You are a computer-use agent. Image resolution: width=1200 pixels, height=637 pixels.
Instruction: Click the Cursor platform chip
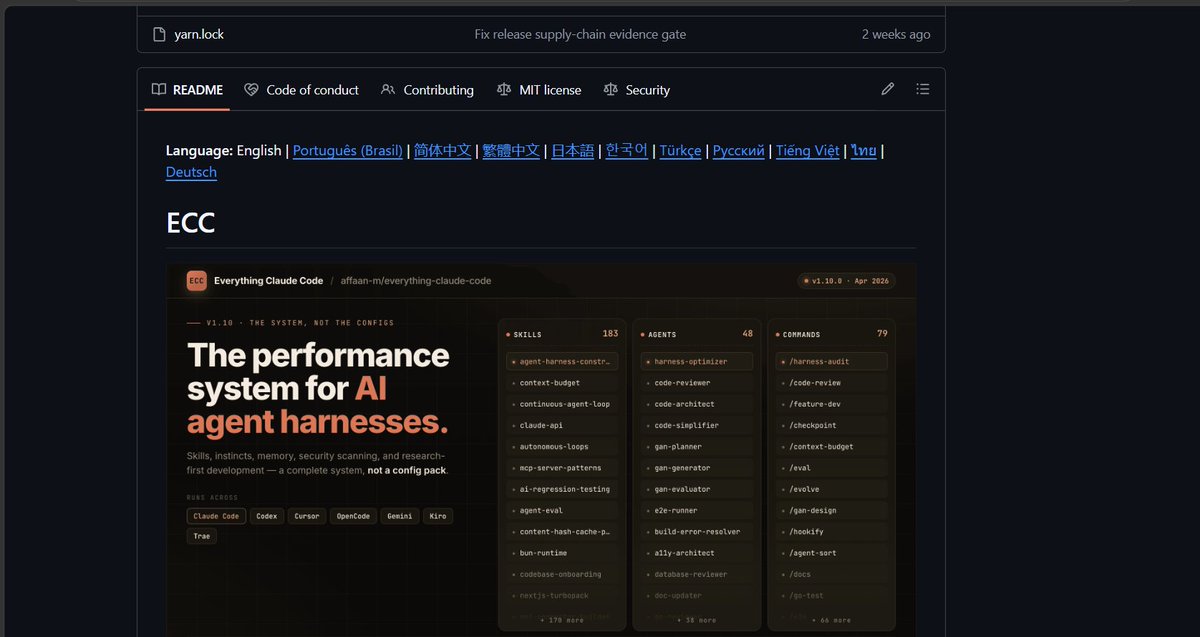point(307,516)
